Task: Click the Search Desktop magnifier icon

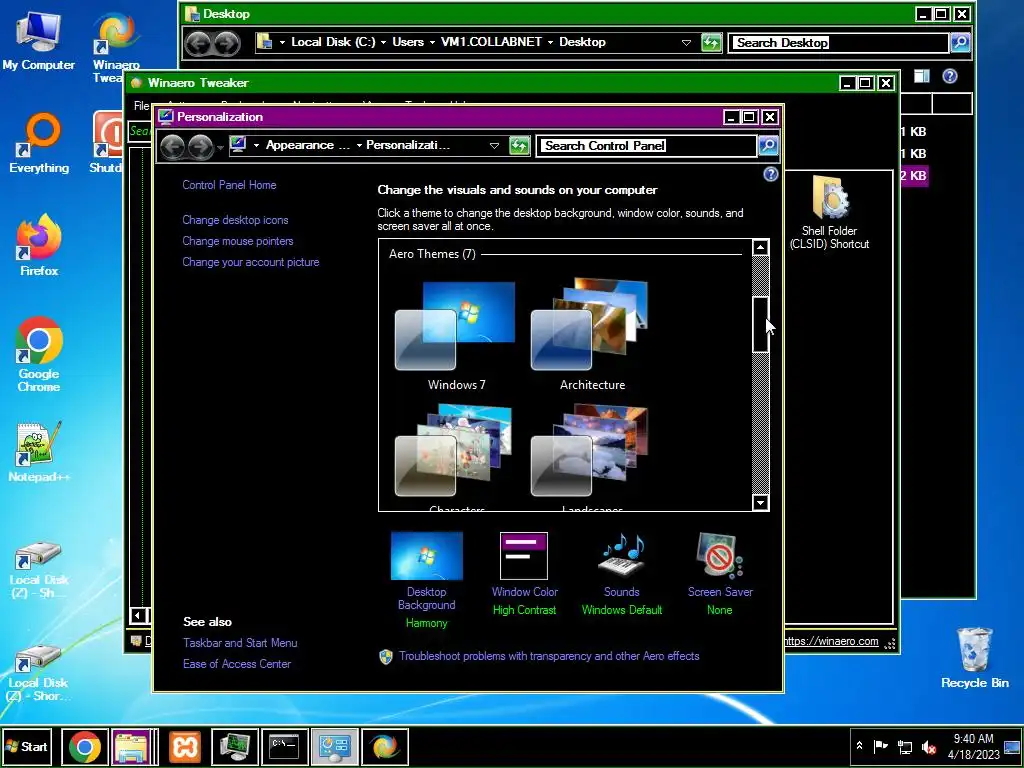Action: click(x=960, y=43)
